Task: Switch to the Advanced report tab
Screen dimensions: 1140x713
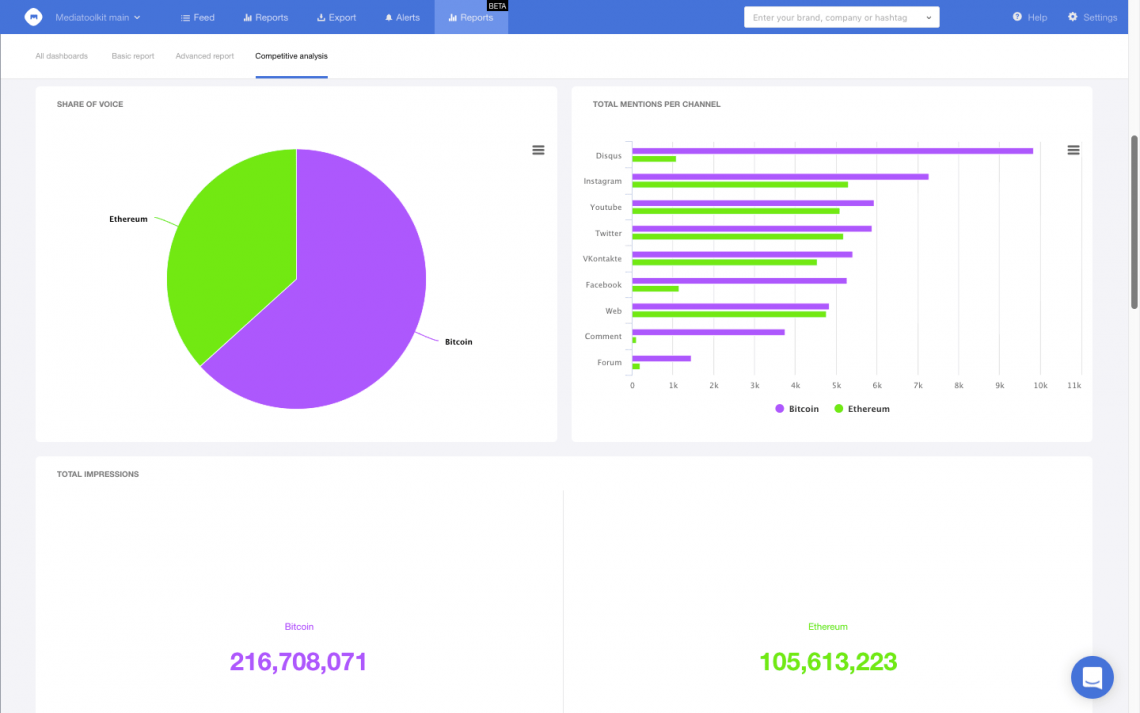Action: [204, 56]
